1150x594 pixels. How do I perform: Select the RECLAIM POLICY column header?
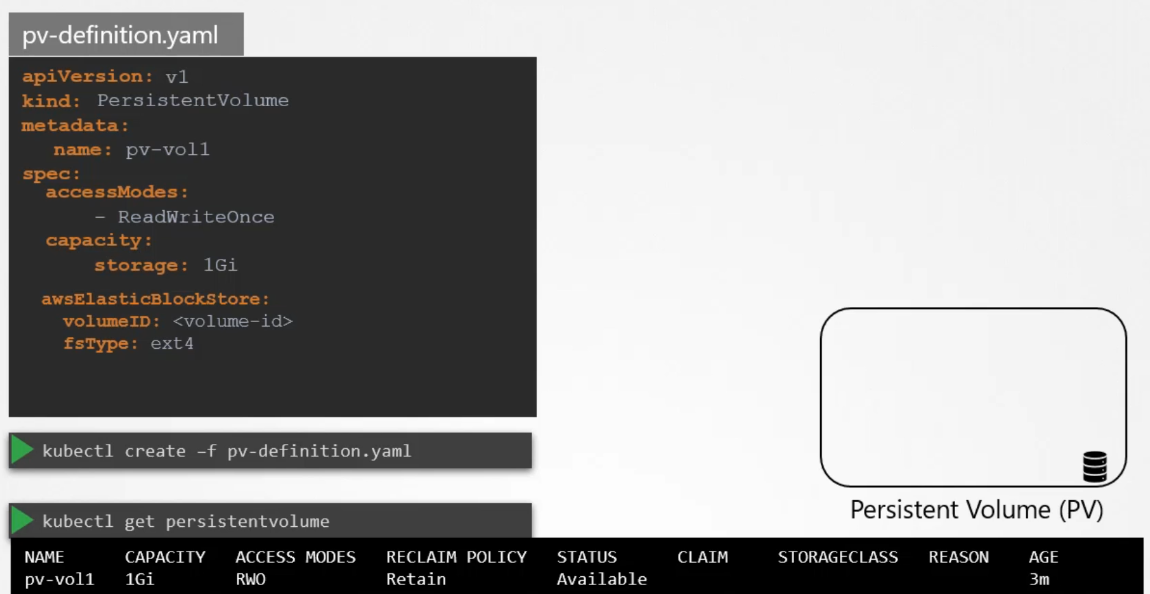coord(456,557)
